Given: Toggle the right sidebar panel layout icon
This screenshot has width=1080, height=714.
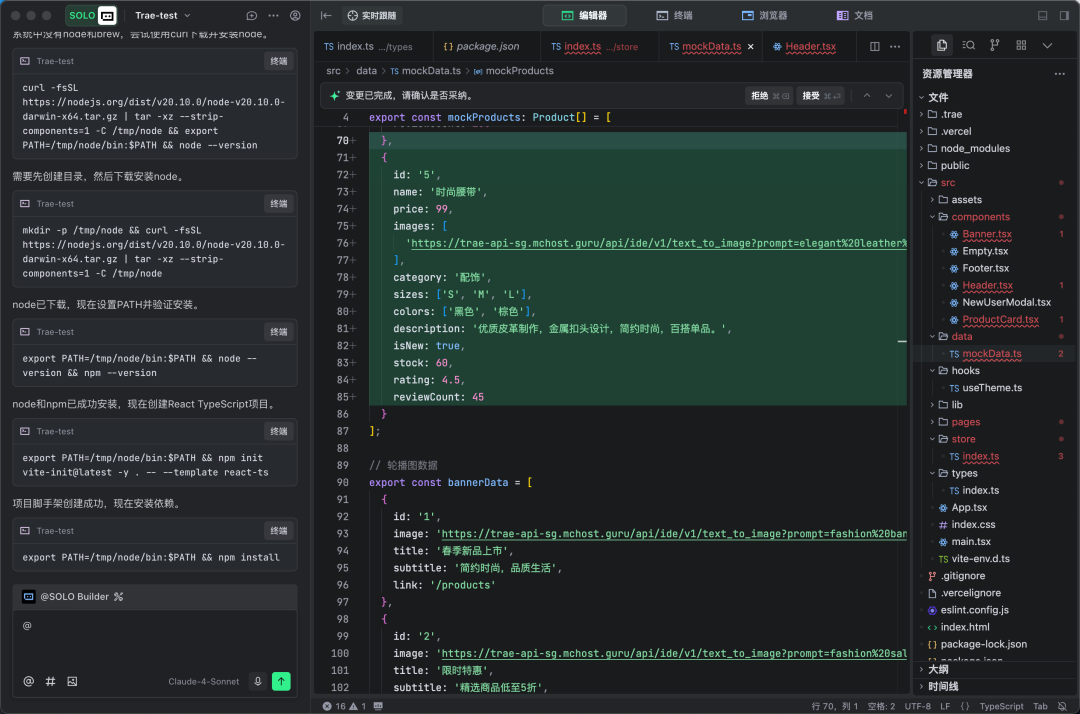Looking at the screenshot, I should (x=1063, y=16).
